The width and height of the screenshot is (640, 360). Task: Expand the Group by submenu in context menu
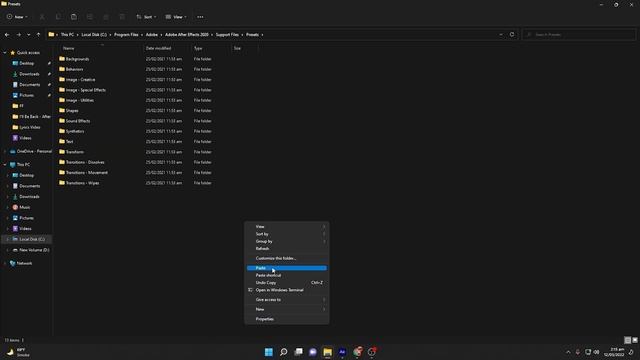click(287, 241)
